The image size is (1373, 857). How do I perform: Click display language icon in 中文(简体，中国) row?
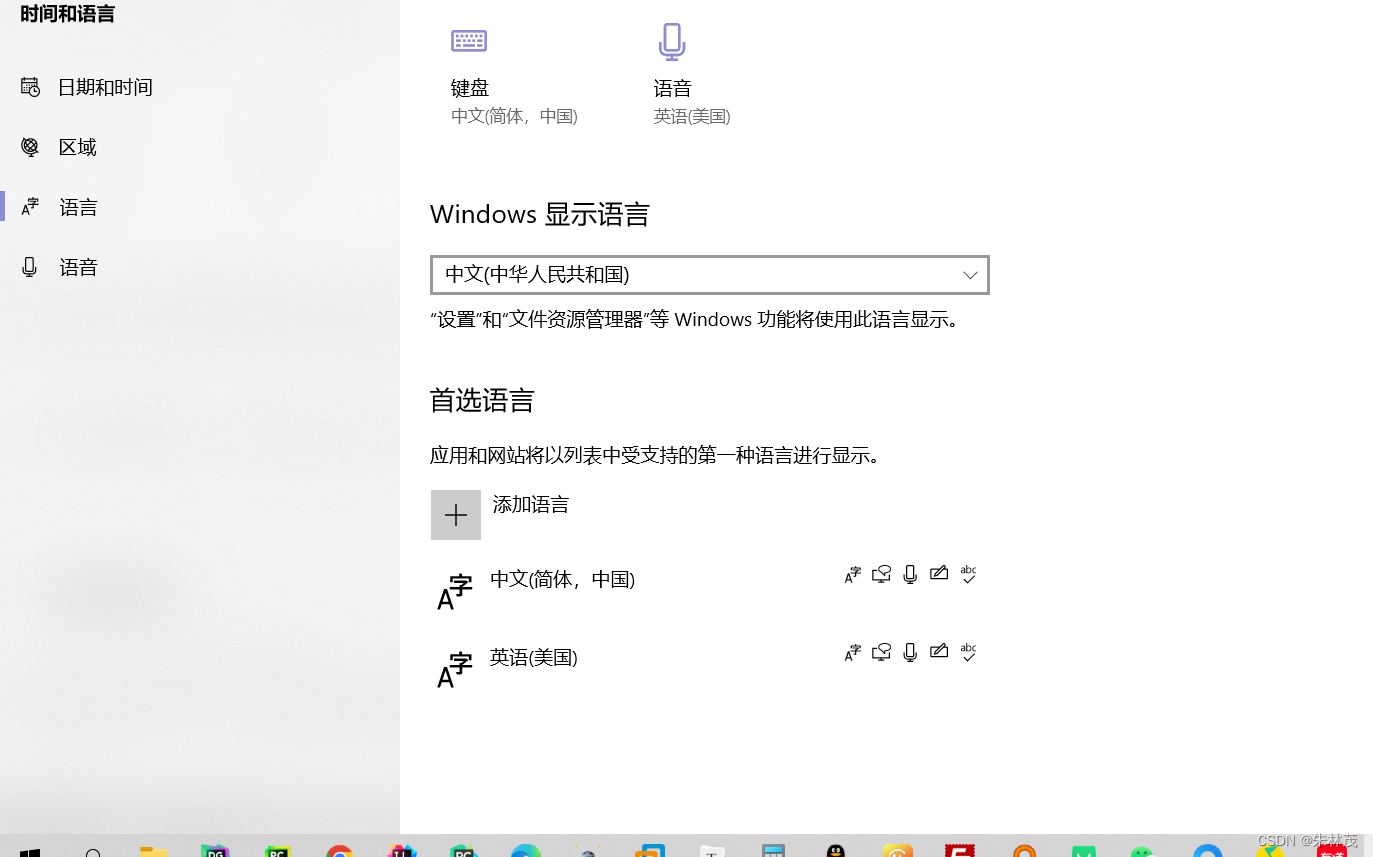tap(852, 574)
